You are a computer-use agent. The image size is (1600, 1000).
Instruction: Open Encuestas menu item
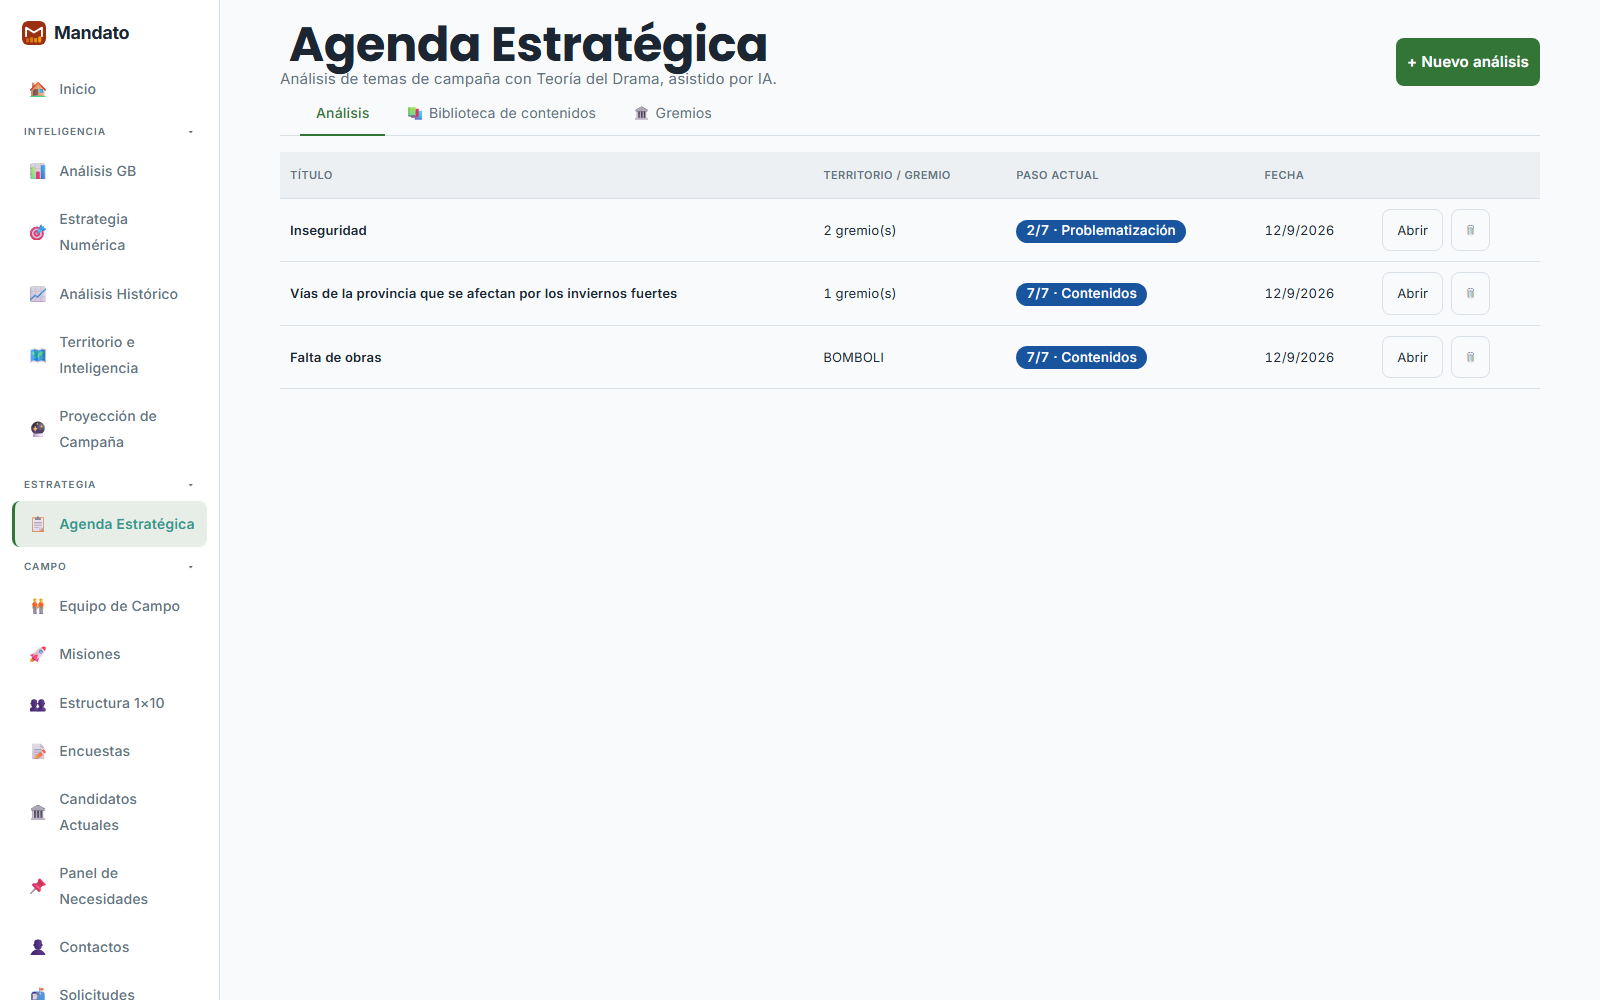point(110,752)
